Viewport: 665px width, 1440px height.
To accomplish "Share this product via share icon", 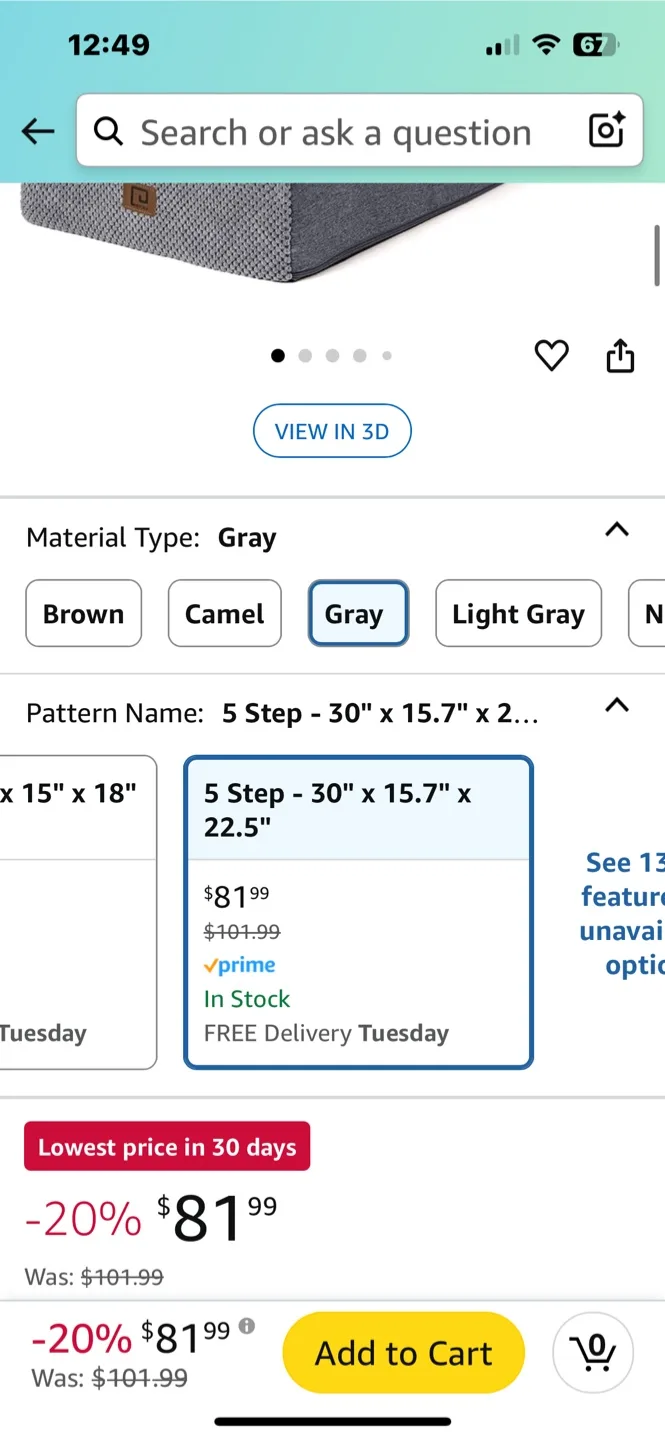I will [x=620, y=355].
